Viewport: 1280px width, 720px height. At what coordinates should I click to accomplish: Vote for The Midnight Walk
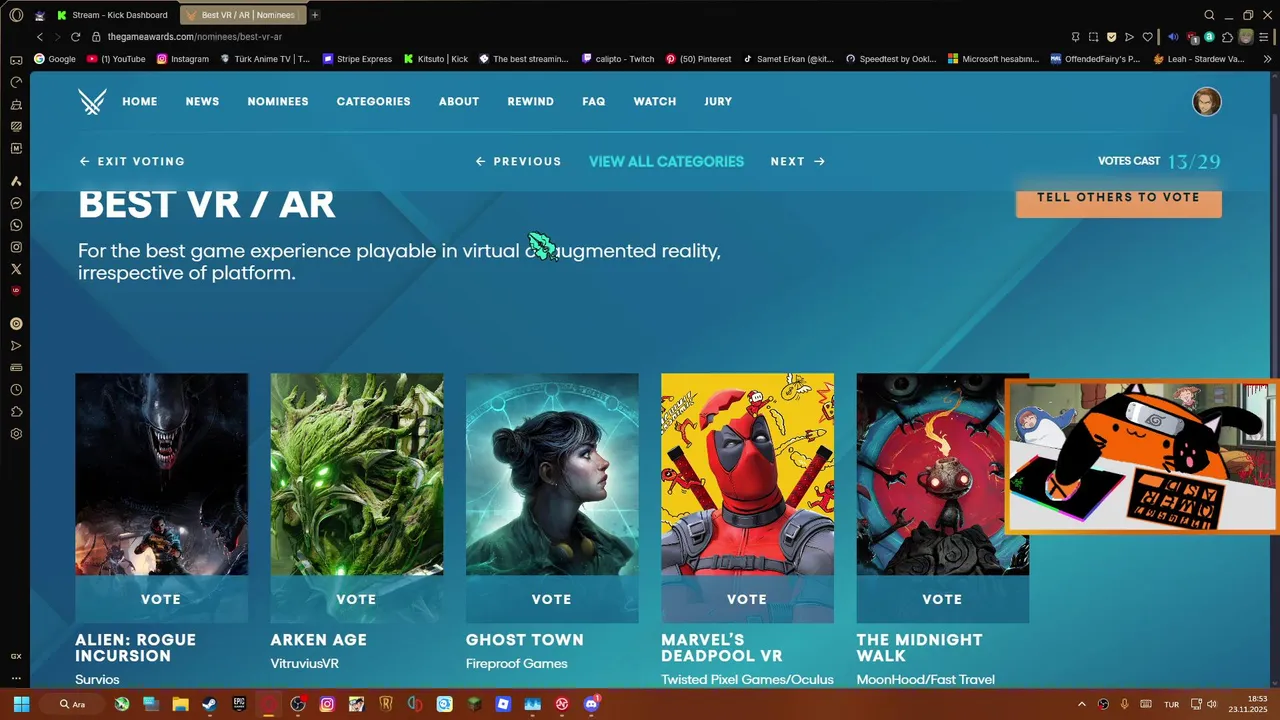click(942, 599)
